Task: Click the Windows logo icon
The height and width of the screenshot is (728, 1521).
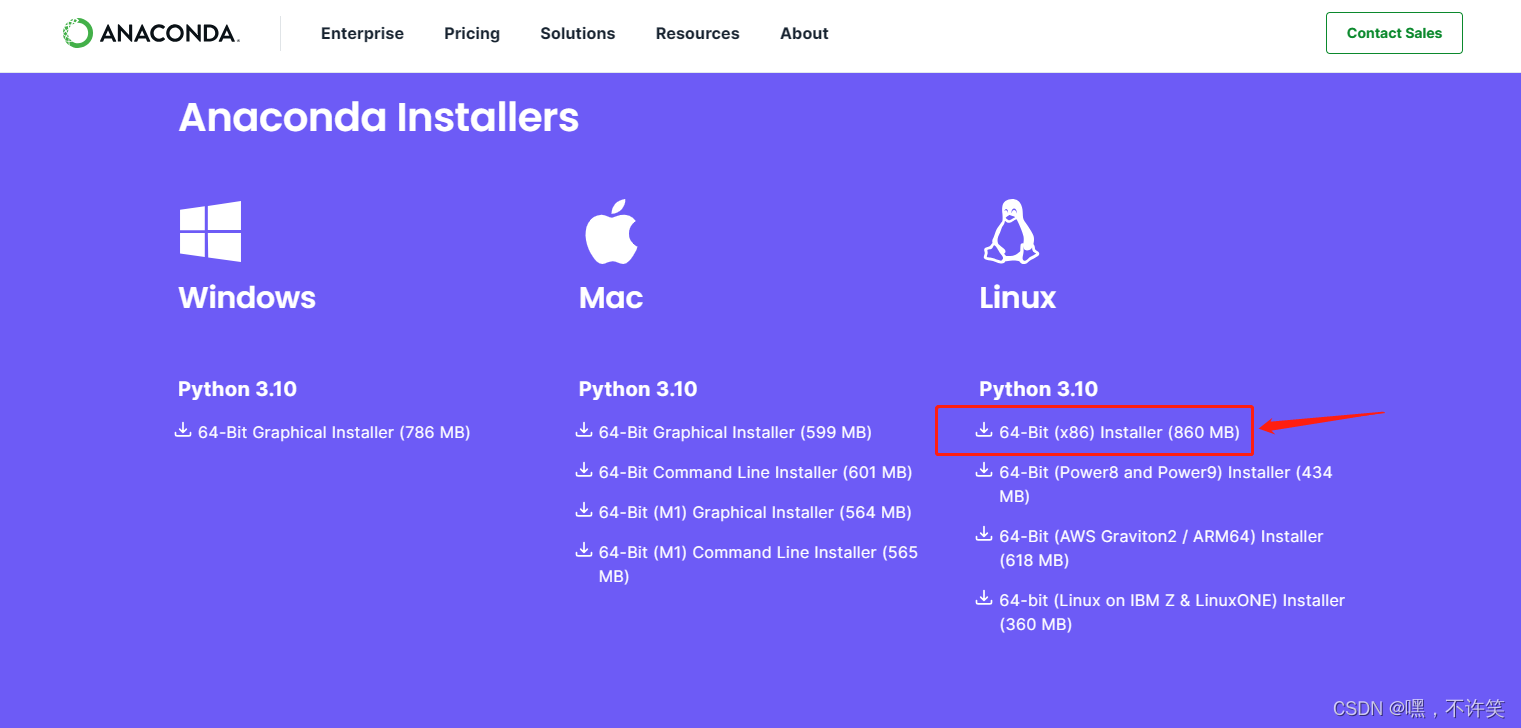Action: point(210,231)
